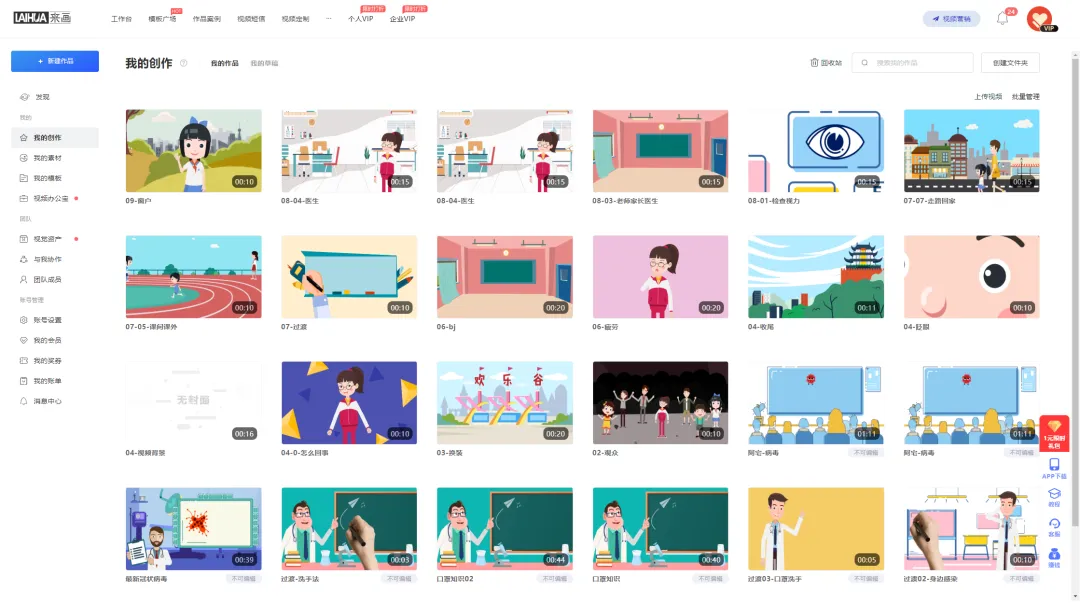Viewport: 1080px width, 603px height.
Task: Open the 07-05-课间课外 track thumbnail
Action: (x=194, y=277)
